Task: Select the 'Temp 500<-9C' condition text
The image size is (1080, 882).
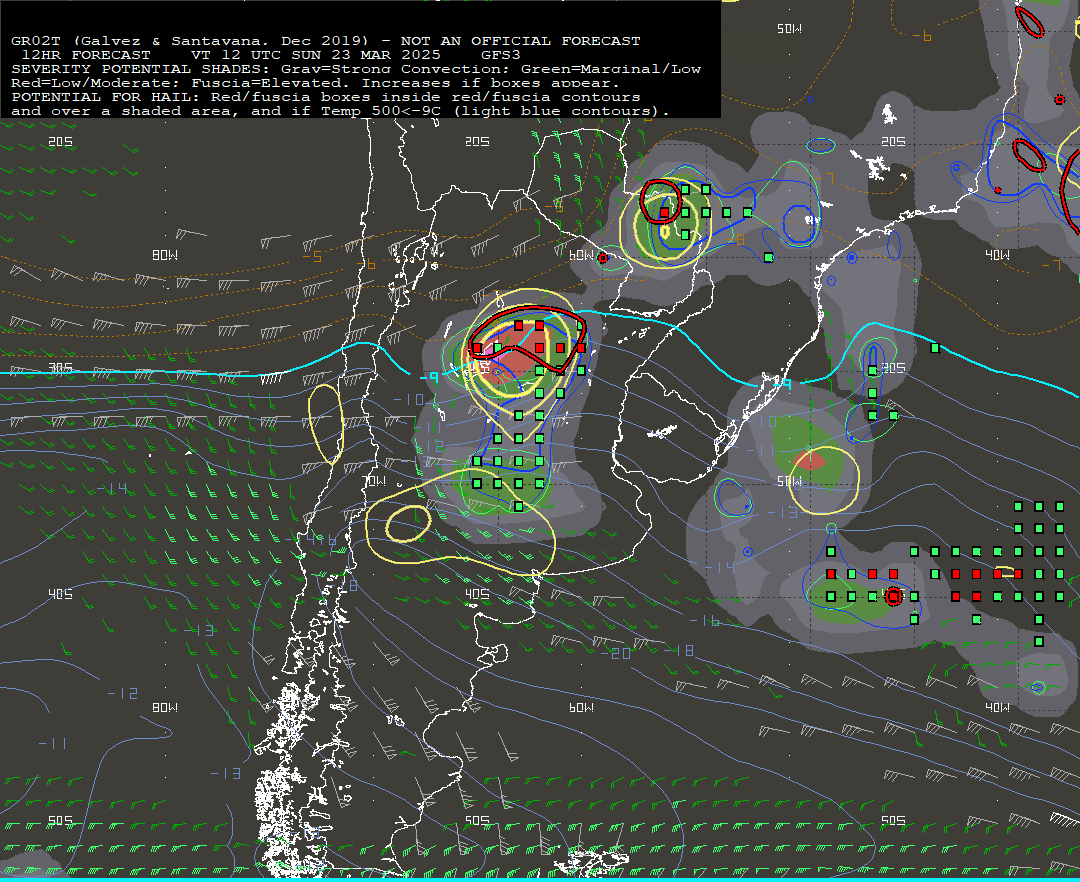Action: coord(381,111)
